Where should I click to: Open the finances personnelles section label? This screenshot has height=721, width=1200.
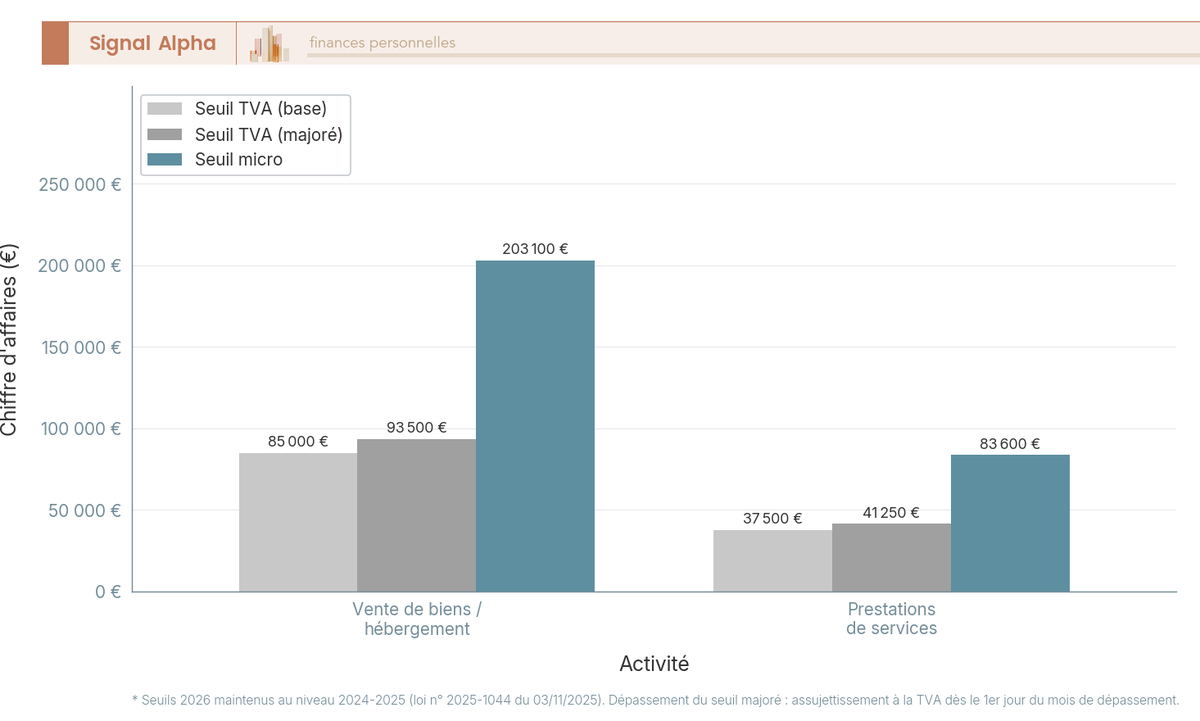point(382,43)
